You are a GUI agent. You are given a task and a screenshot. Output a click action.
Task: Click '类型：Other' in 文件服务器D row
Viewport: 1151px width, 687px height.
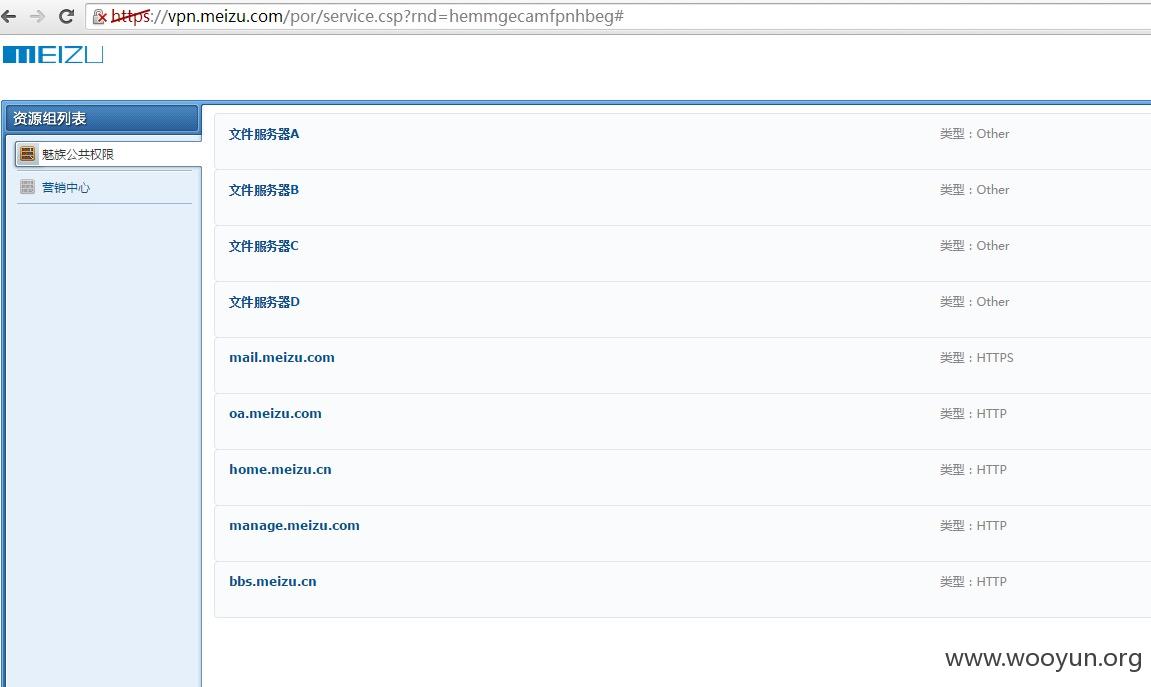coord(975,302)
